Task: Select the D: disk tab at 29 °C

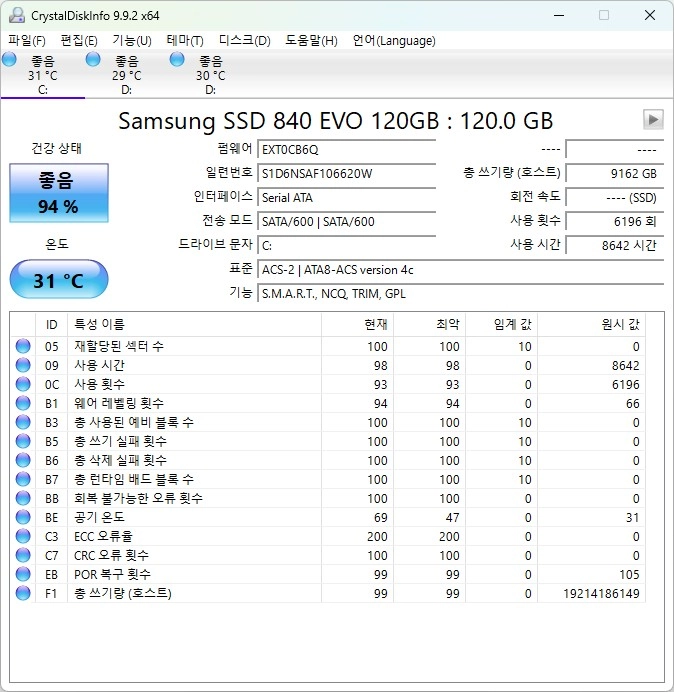Action: (x=126, y=75)
